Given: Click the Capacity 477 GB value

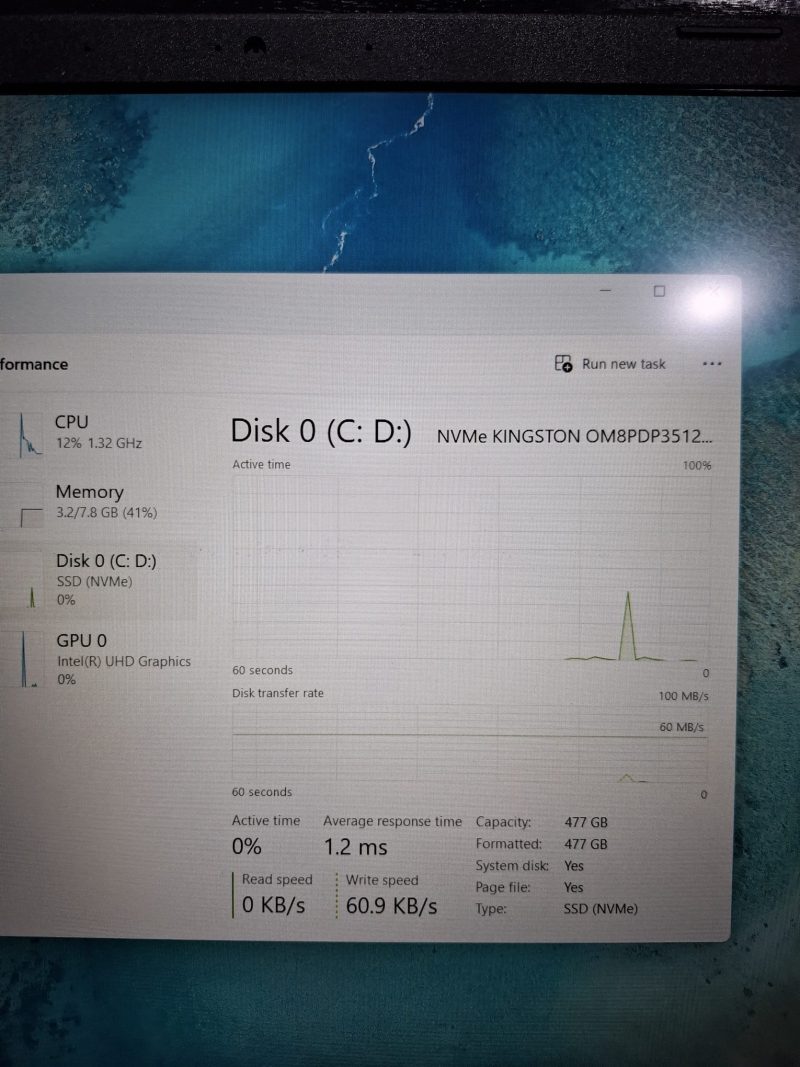Looking at the screenshot, I should pos(586,822).
